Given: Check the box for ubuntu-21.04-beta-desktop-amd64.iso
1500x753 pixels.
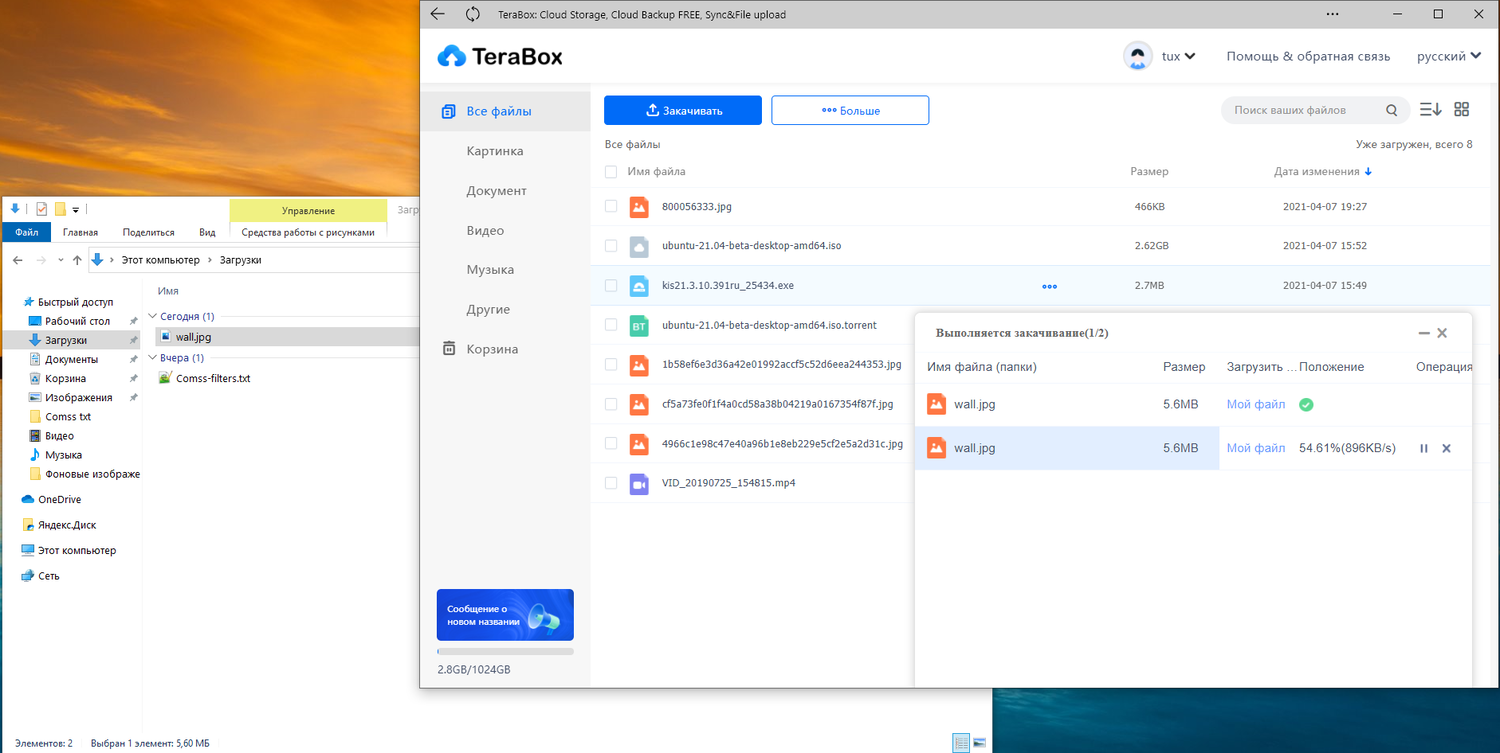Looking at the screenshot, I should pos(611,246).
